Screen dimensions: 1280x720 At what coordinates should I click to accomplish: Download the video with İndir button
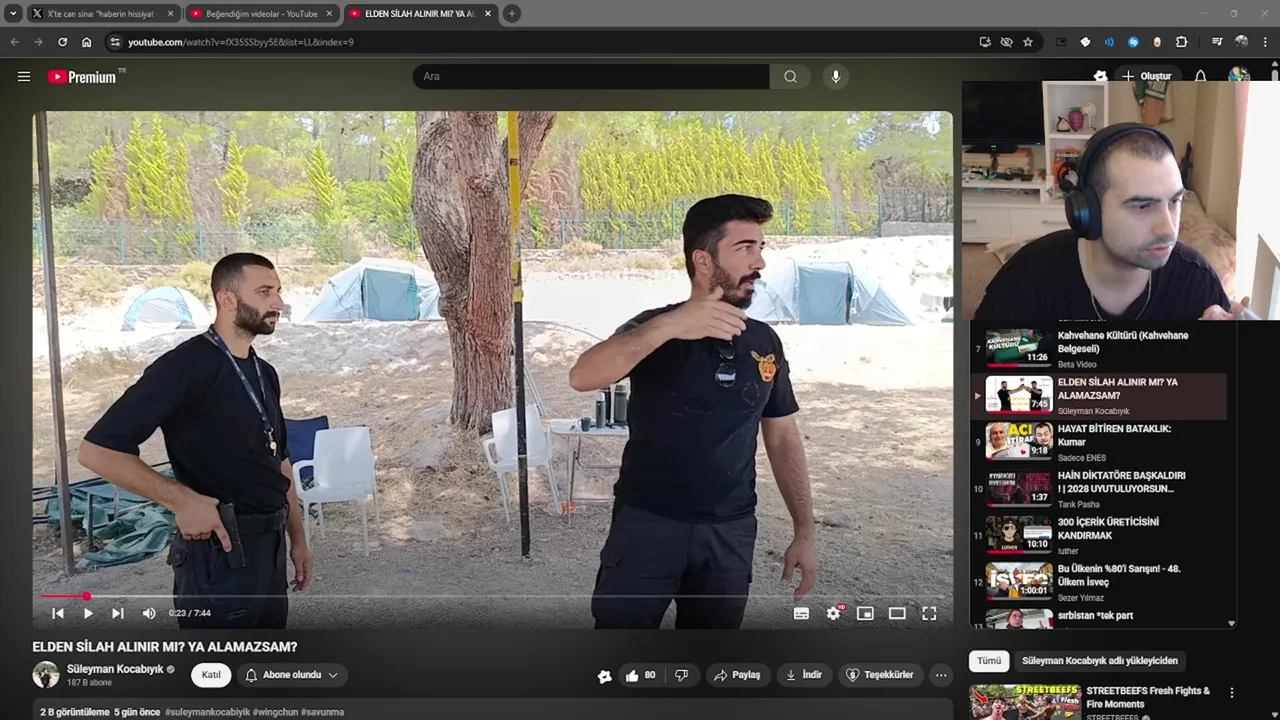(x=804, y=675)
